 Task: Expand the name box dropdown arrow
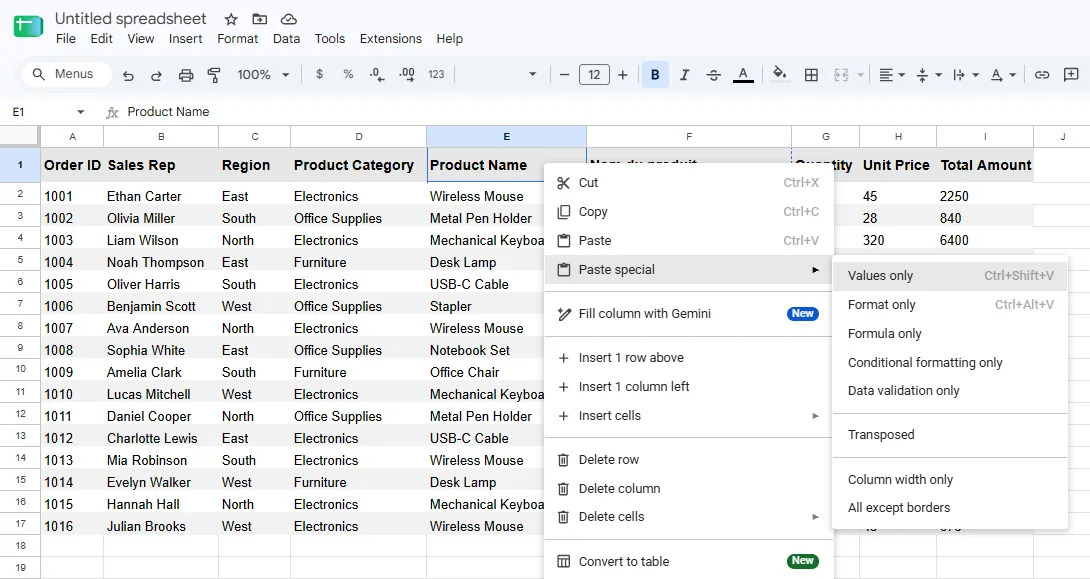pyautogui.click(x=80, y=112)
